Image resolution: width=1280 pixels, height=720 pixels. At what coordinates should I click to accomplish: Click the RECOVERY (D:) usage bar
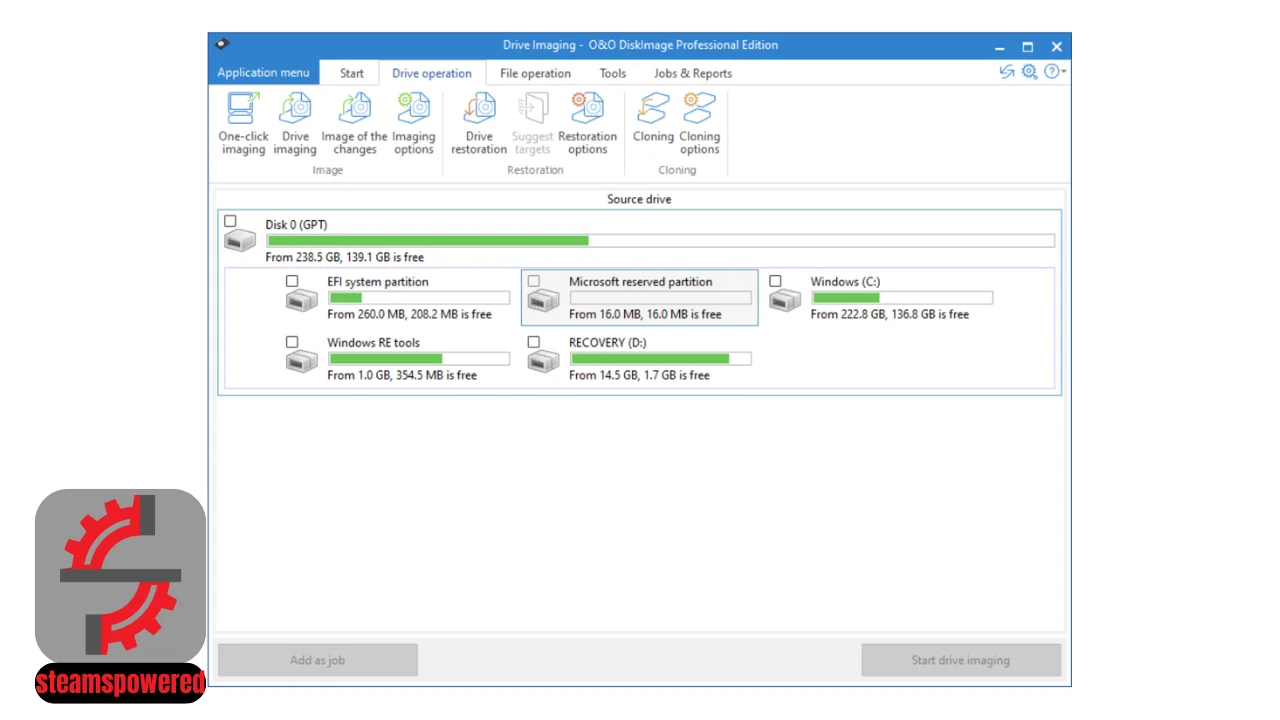[x=660, y=358]
